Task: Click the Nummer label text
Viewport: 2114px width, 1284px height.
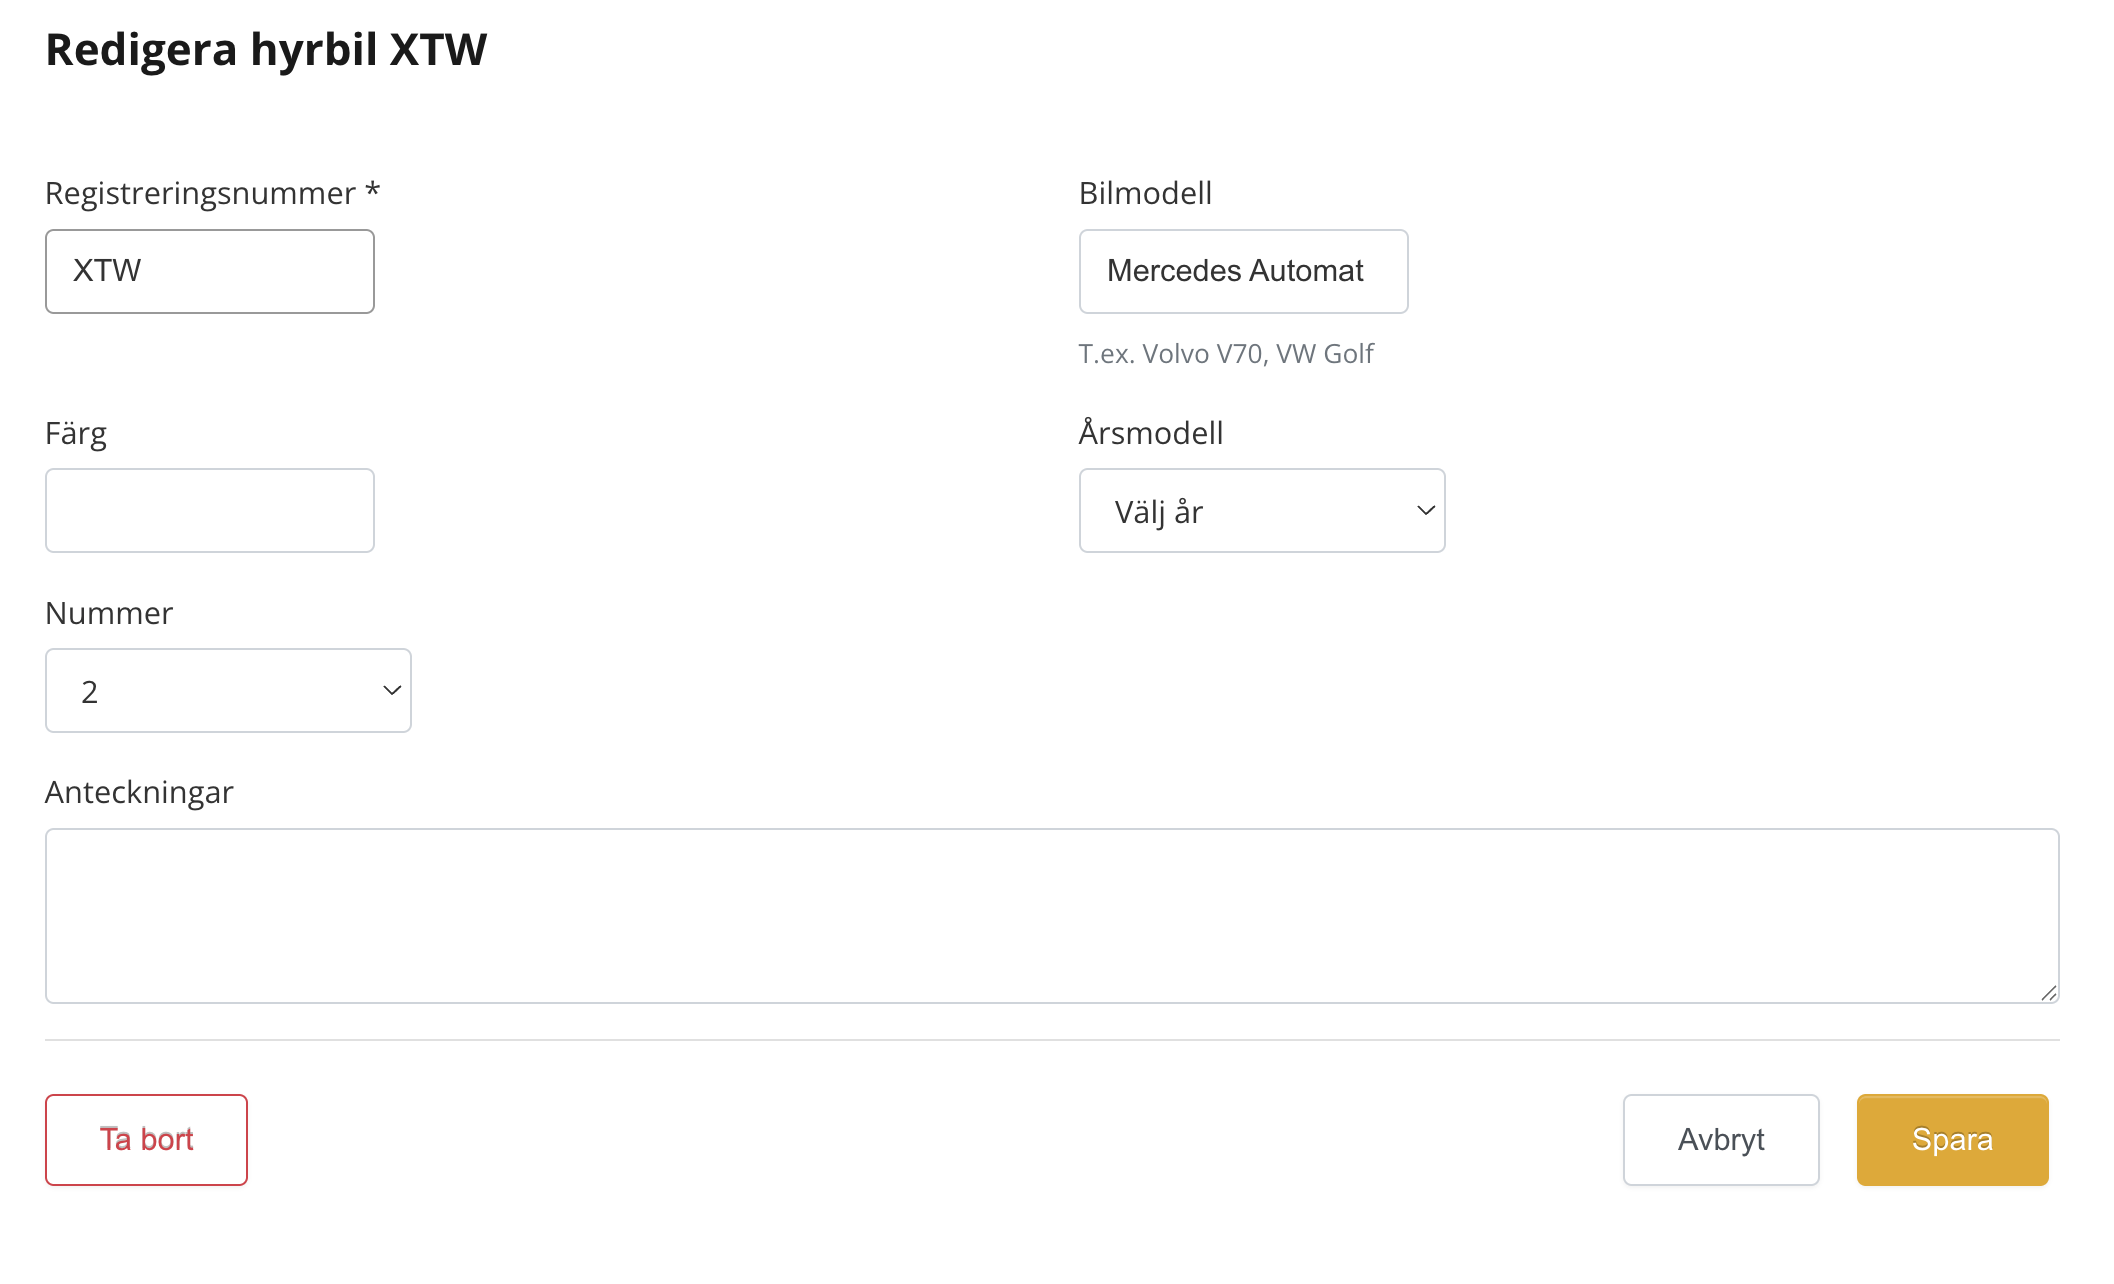Action: pos(109,613)
